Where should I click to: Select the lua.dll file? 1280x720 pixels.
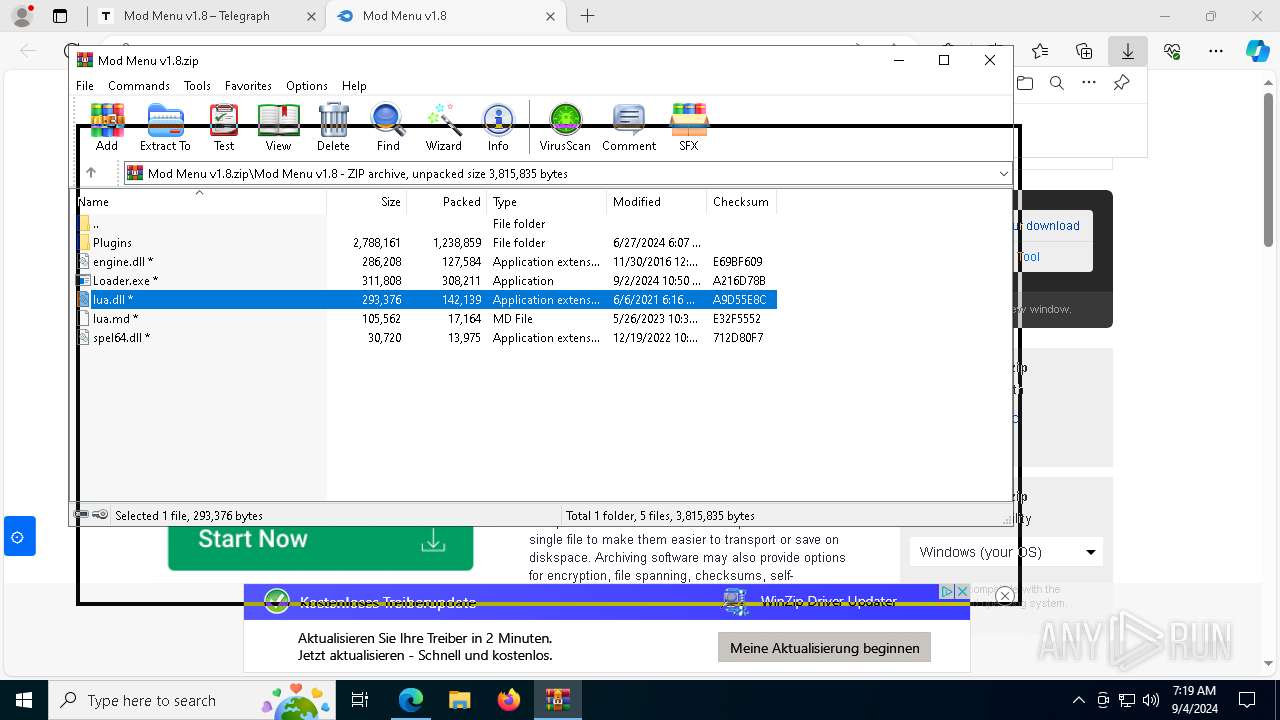(426, 300)
